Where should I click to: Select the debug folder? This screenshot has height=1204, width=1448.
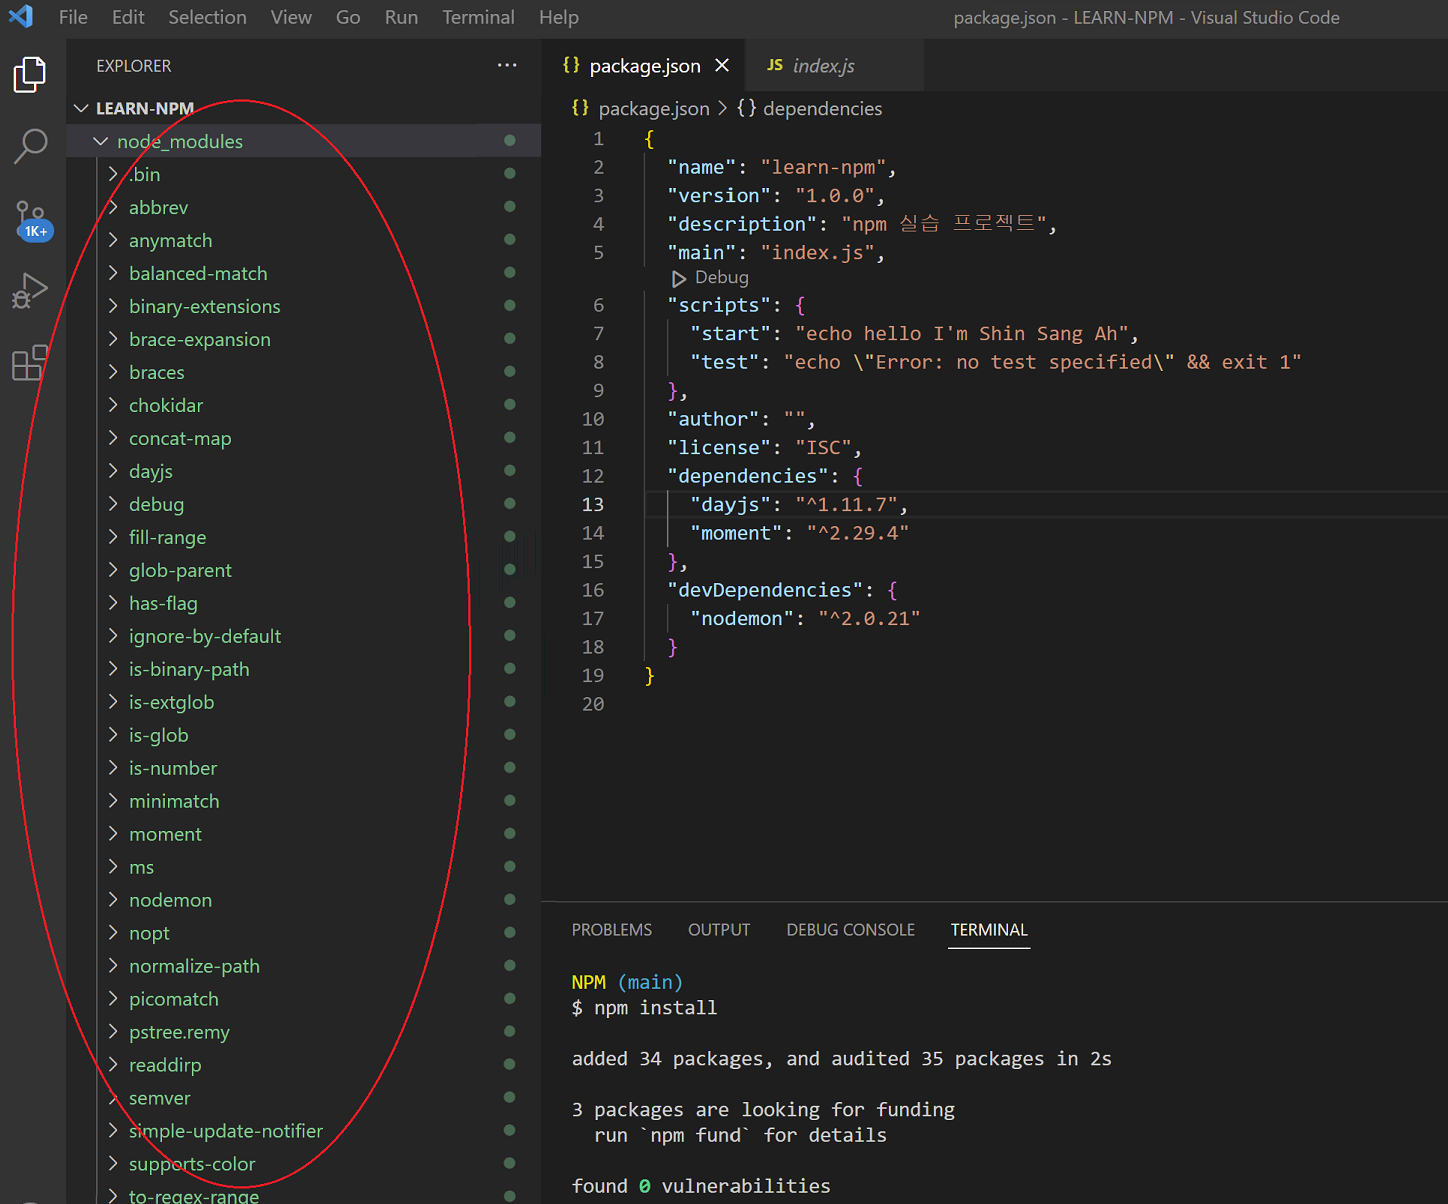coord(303,504)
